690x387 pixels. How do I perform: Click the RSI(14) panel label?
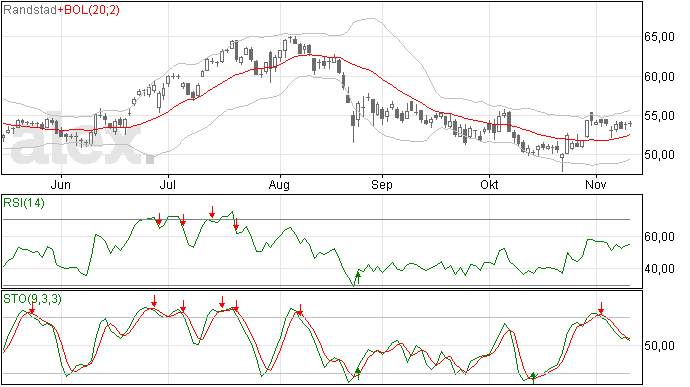[x=24, y=203]
